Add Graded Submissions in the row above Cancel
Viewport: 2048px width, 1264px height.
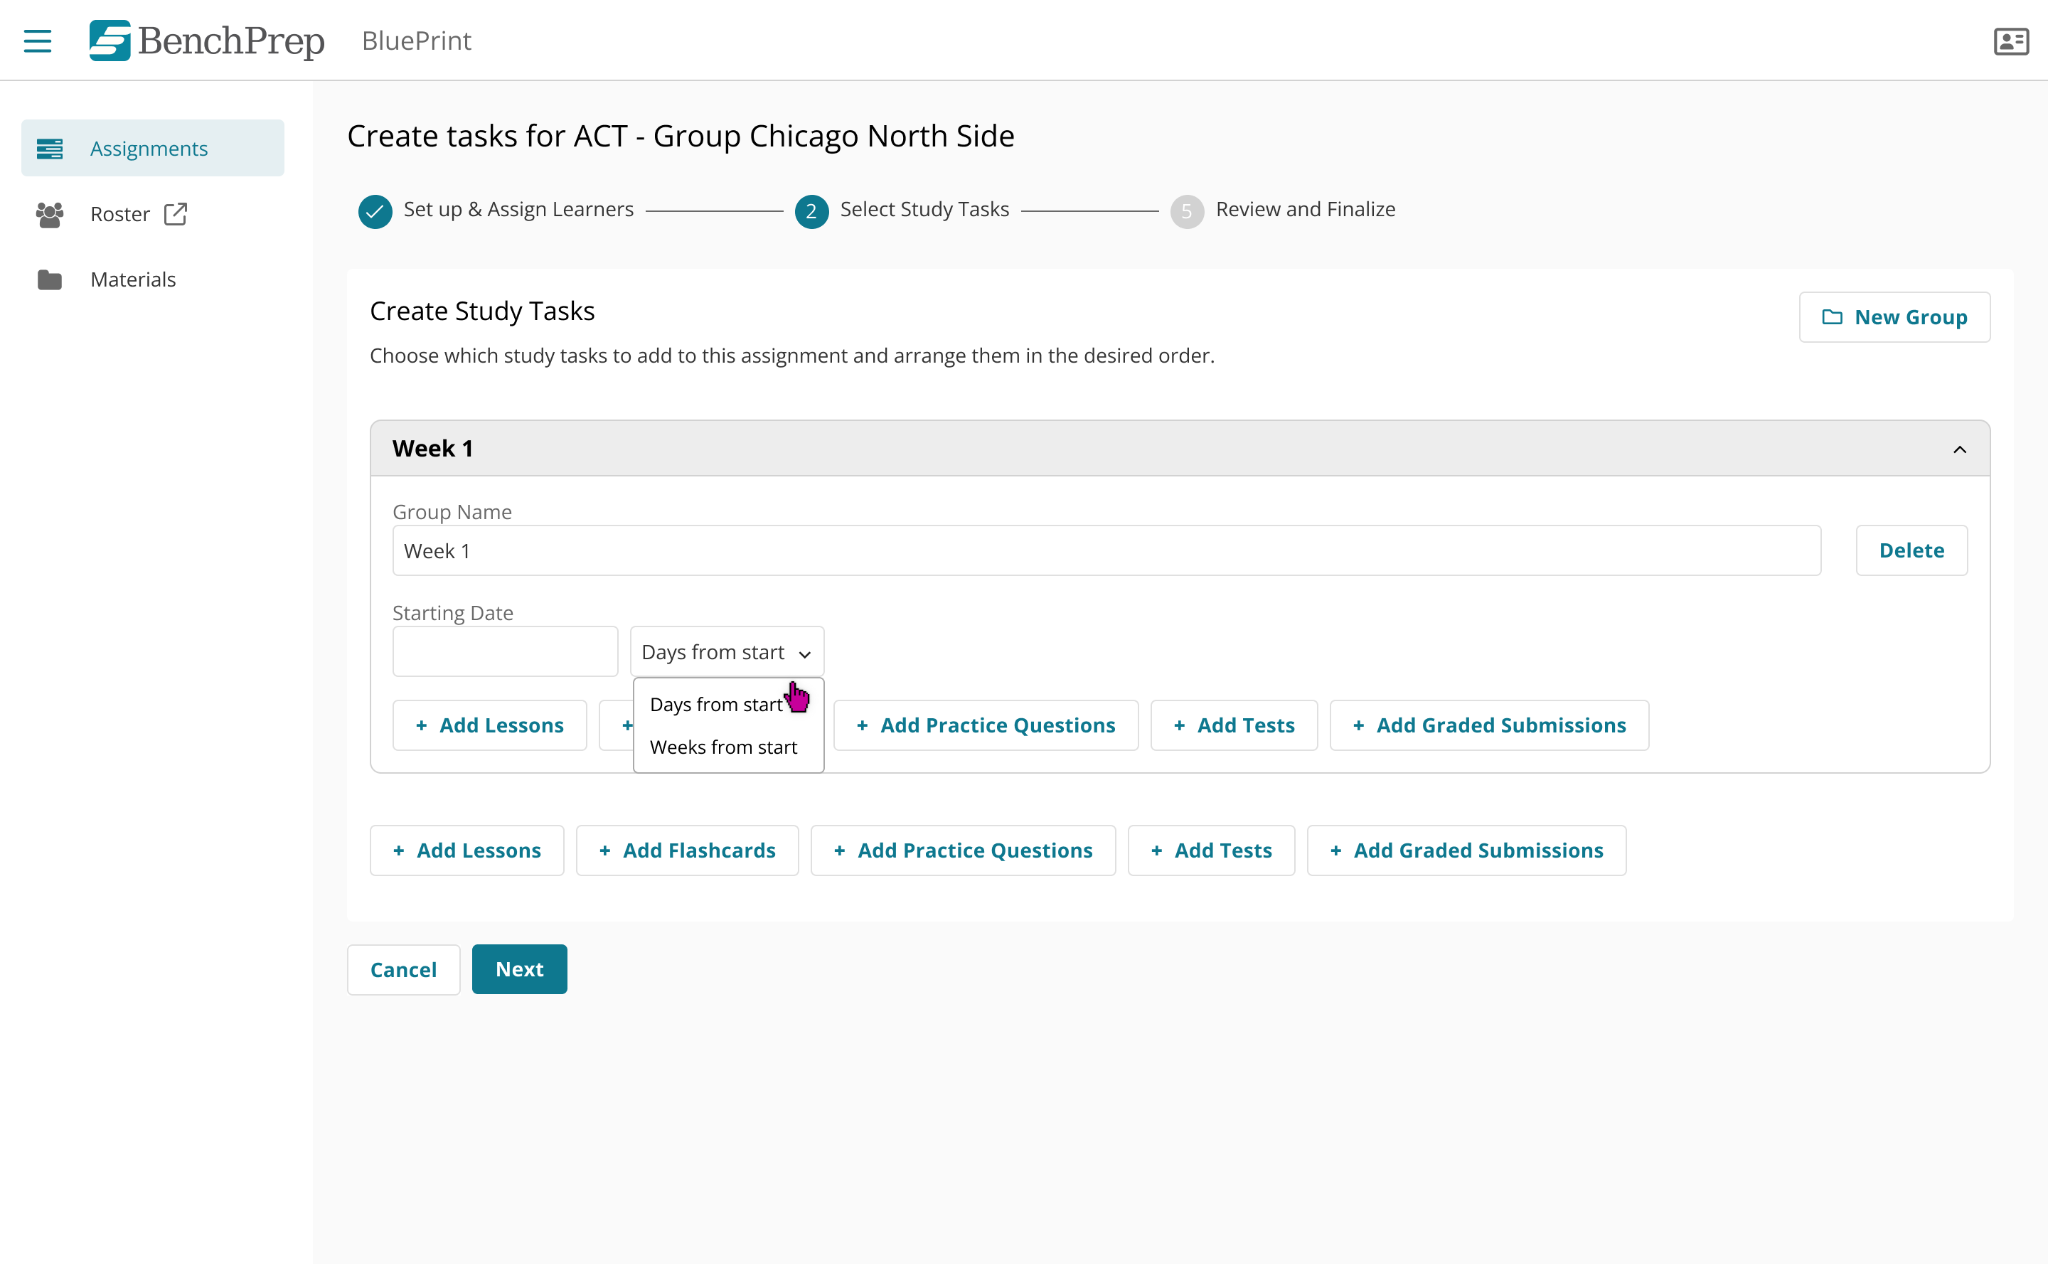click(1466, 850)
